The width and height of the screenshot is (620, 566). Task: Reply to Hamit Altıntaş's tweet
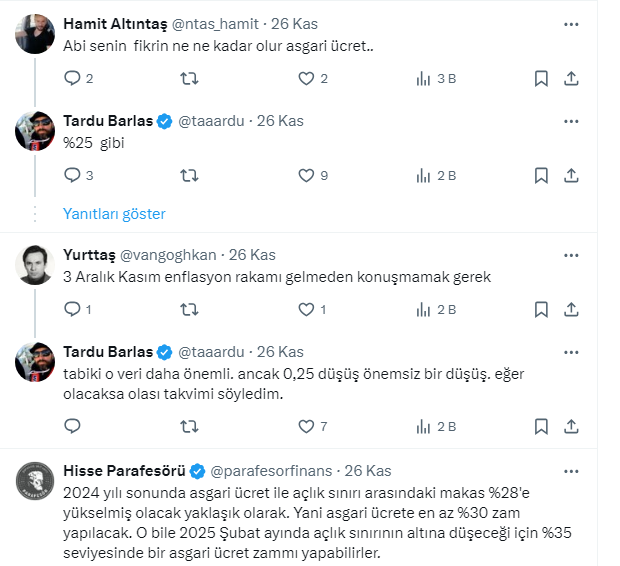coord(71,78)
